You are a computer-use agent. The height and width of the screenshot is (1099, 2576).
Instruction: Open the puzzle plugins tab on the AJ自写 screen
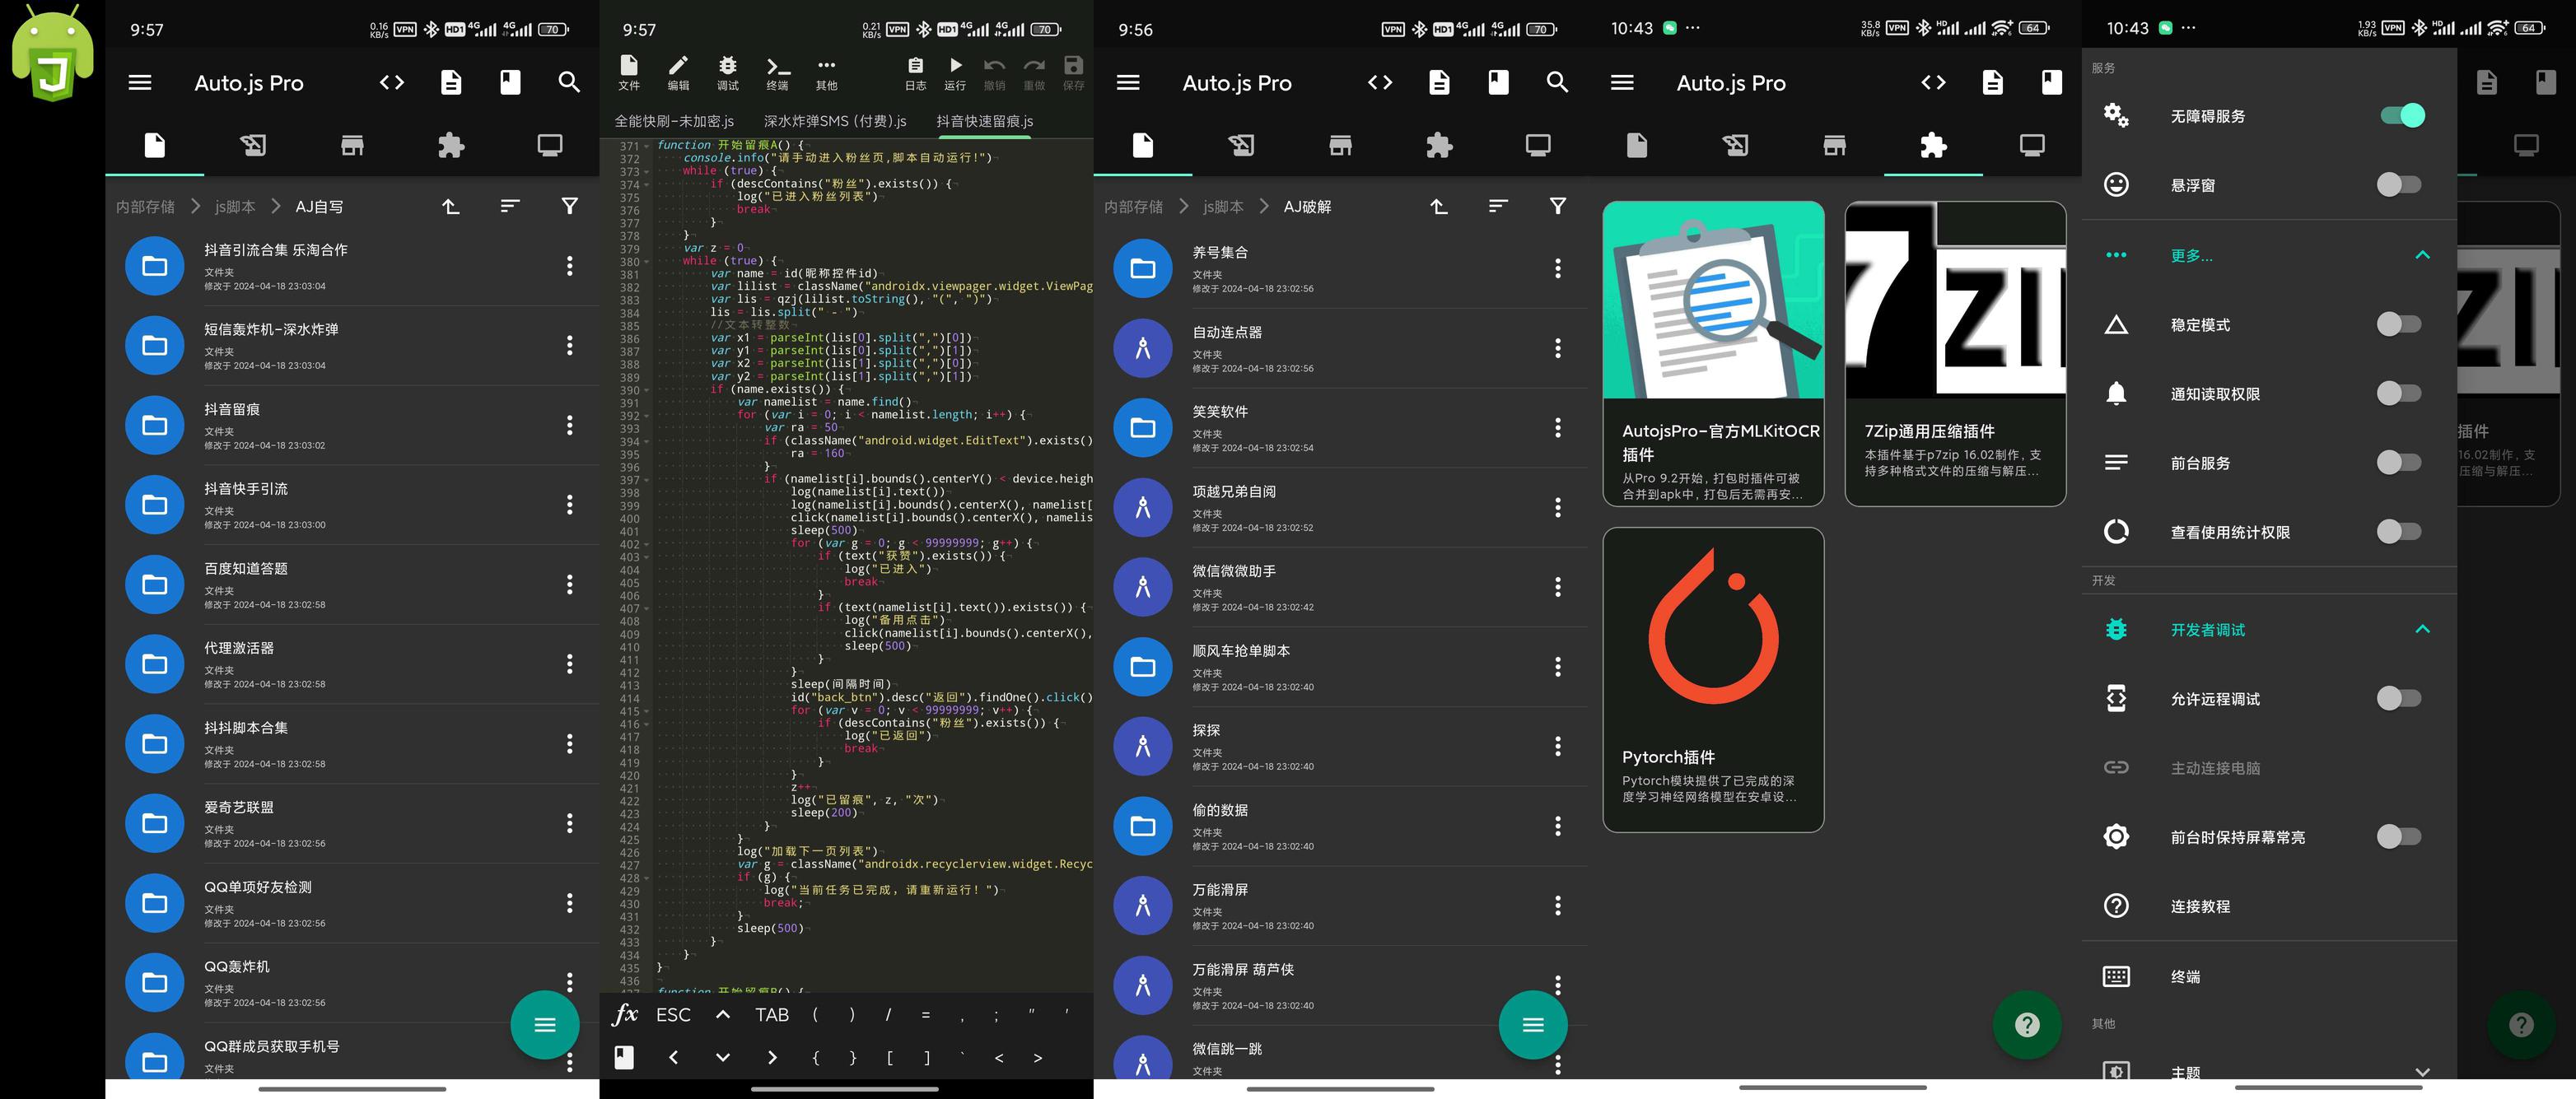[451, 146]
